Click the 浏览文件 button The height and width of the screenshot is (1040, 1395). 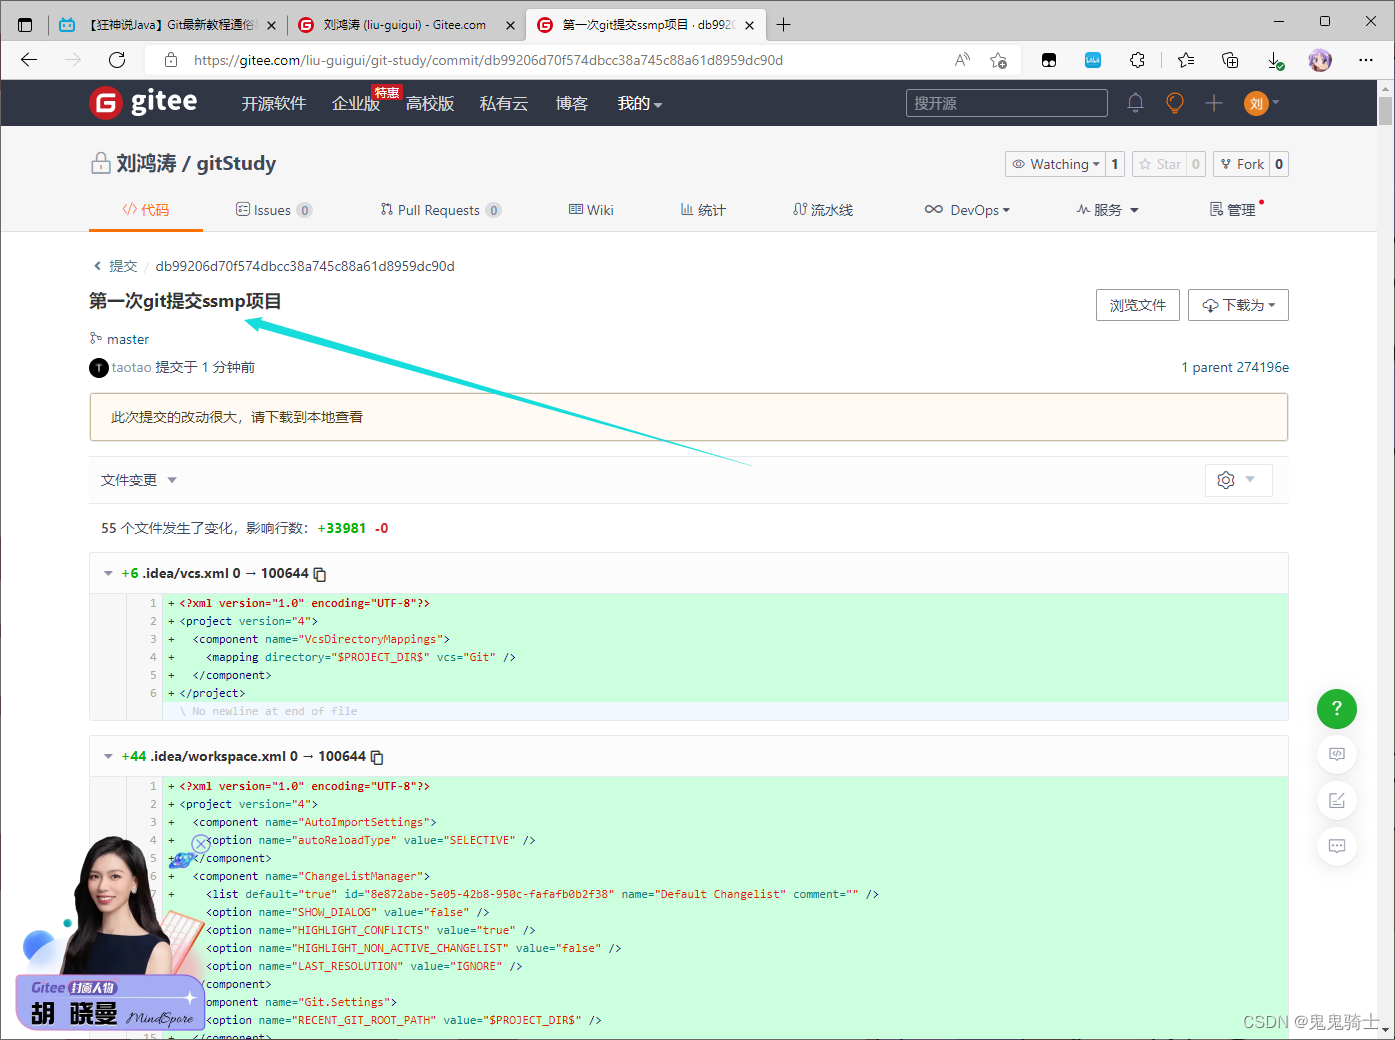(1138, 305)
